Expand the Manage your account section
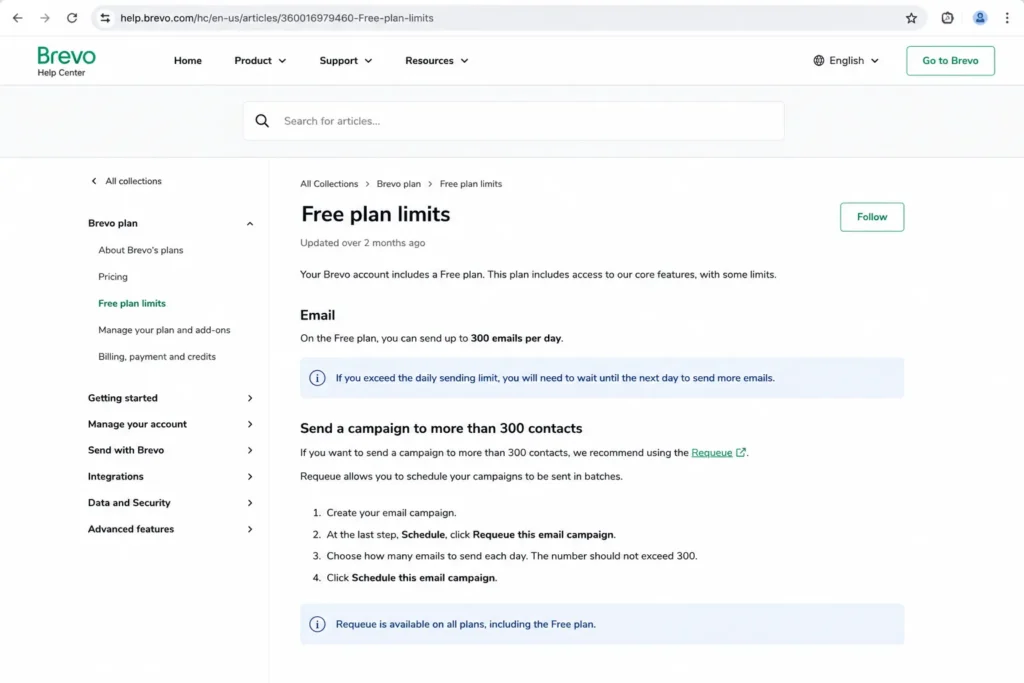 click(x=249, y=424)
